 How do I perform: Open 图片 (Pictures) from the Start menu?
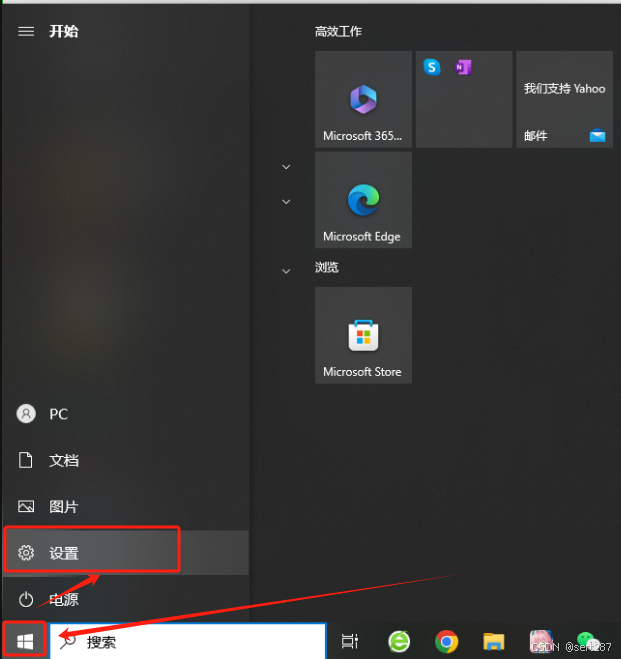click(x=126, y=506)
